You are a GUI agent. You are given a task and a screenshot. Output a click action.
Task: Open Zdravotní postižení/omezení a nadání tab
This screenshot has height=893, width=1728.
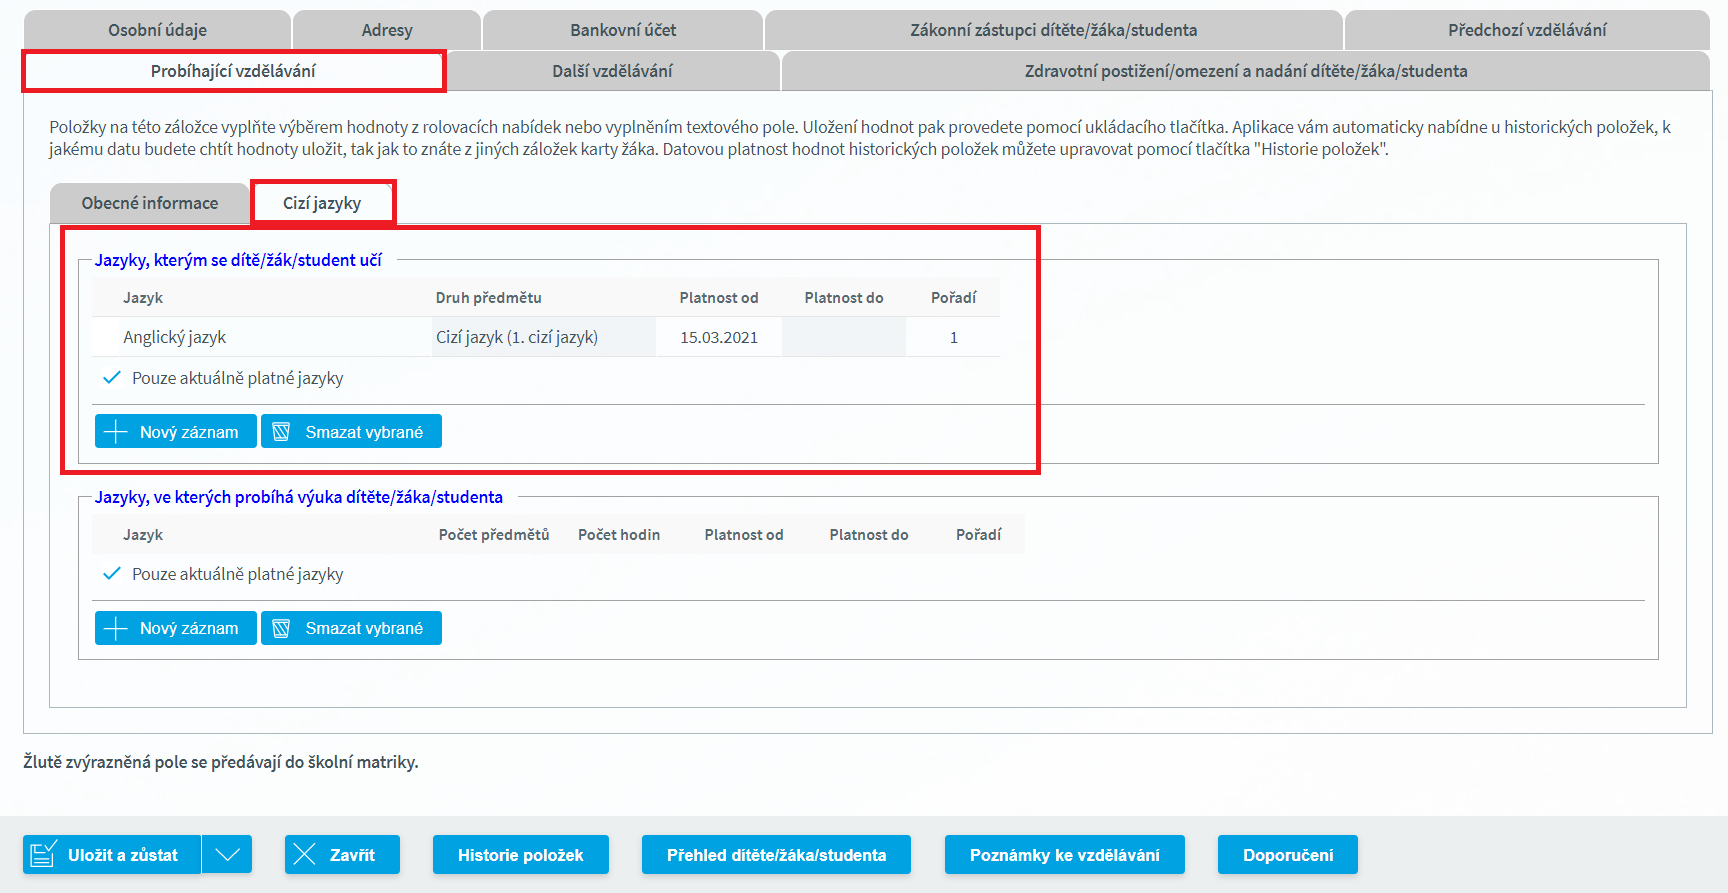[1246, 71]
